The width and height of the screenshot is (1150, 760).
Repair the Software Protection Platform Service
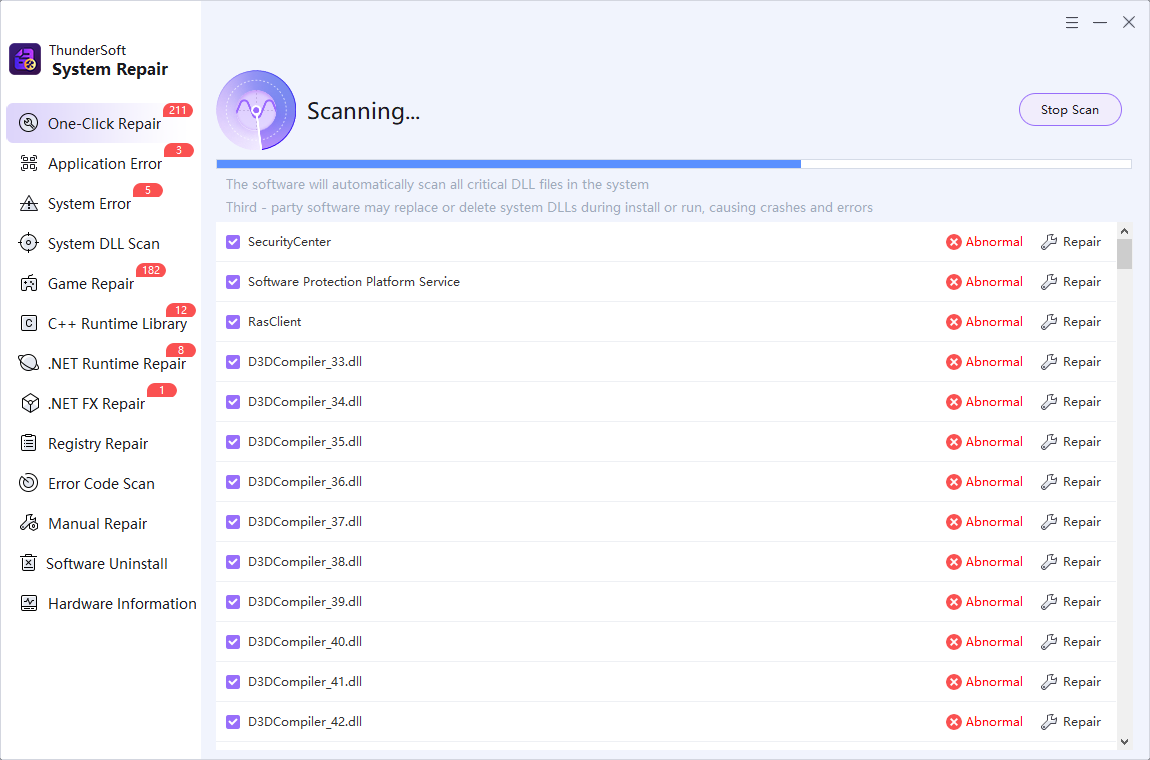click(1071, 282)
